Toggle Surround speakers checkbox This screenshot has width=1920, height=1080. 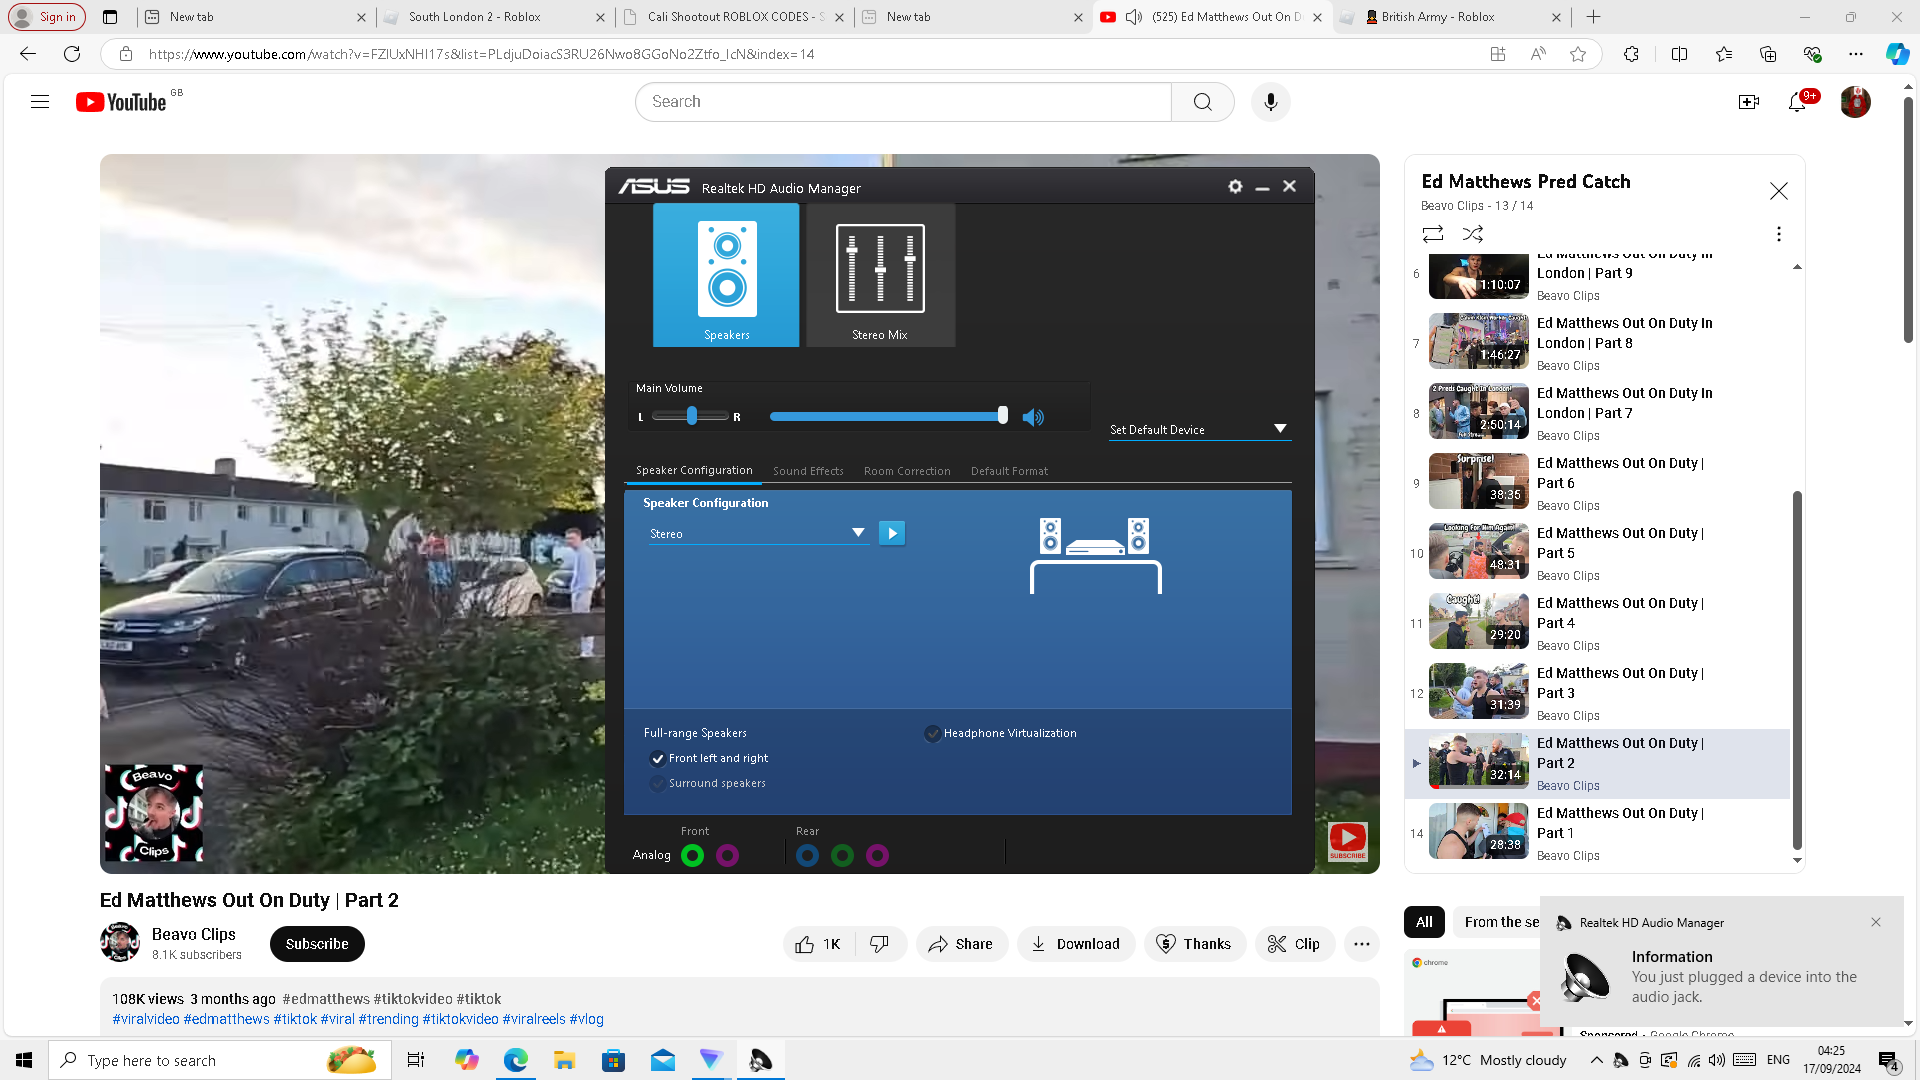coord(658,784)
